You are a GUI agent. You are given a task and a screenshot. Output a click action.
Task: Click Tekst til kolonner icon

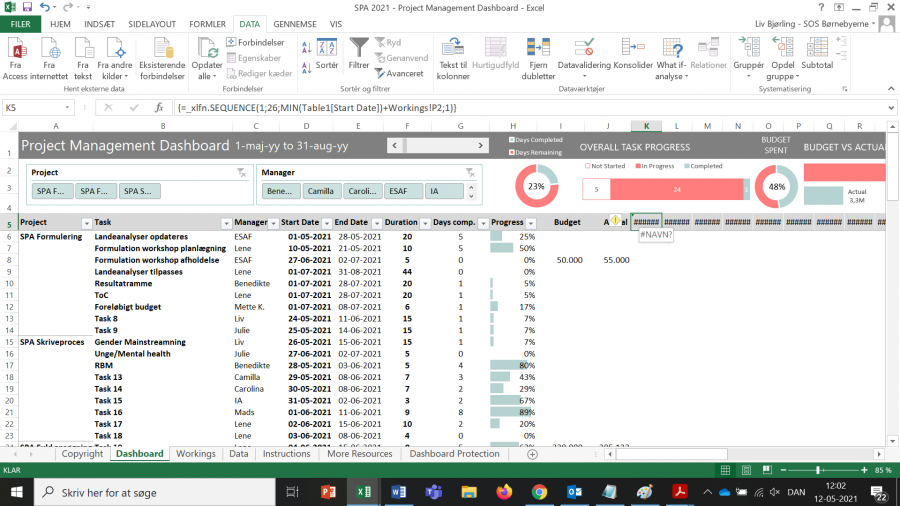click(453, 48)
